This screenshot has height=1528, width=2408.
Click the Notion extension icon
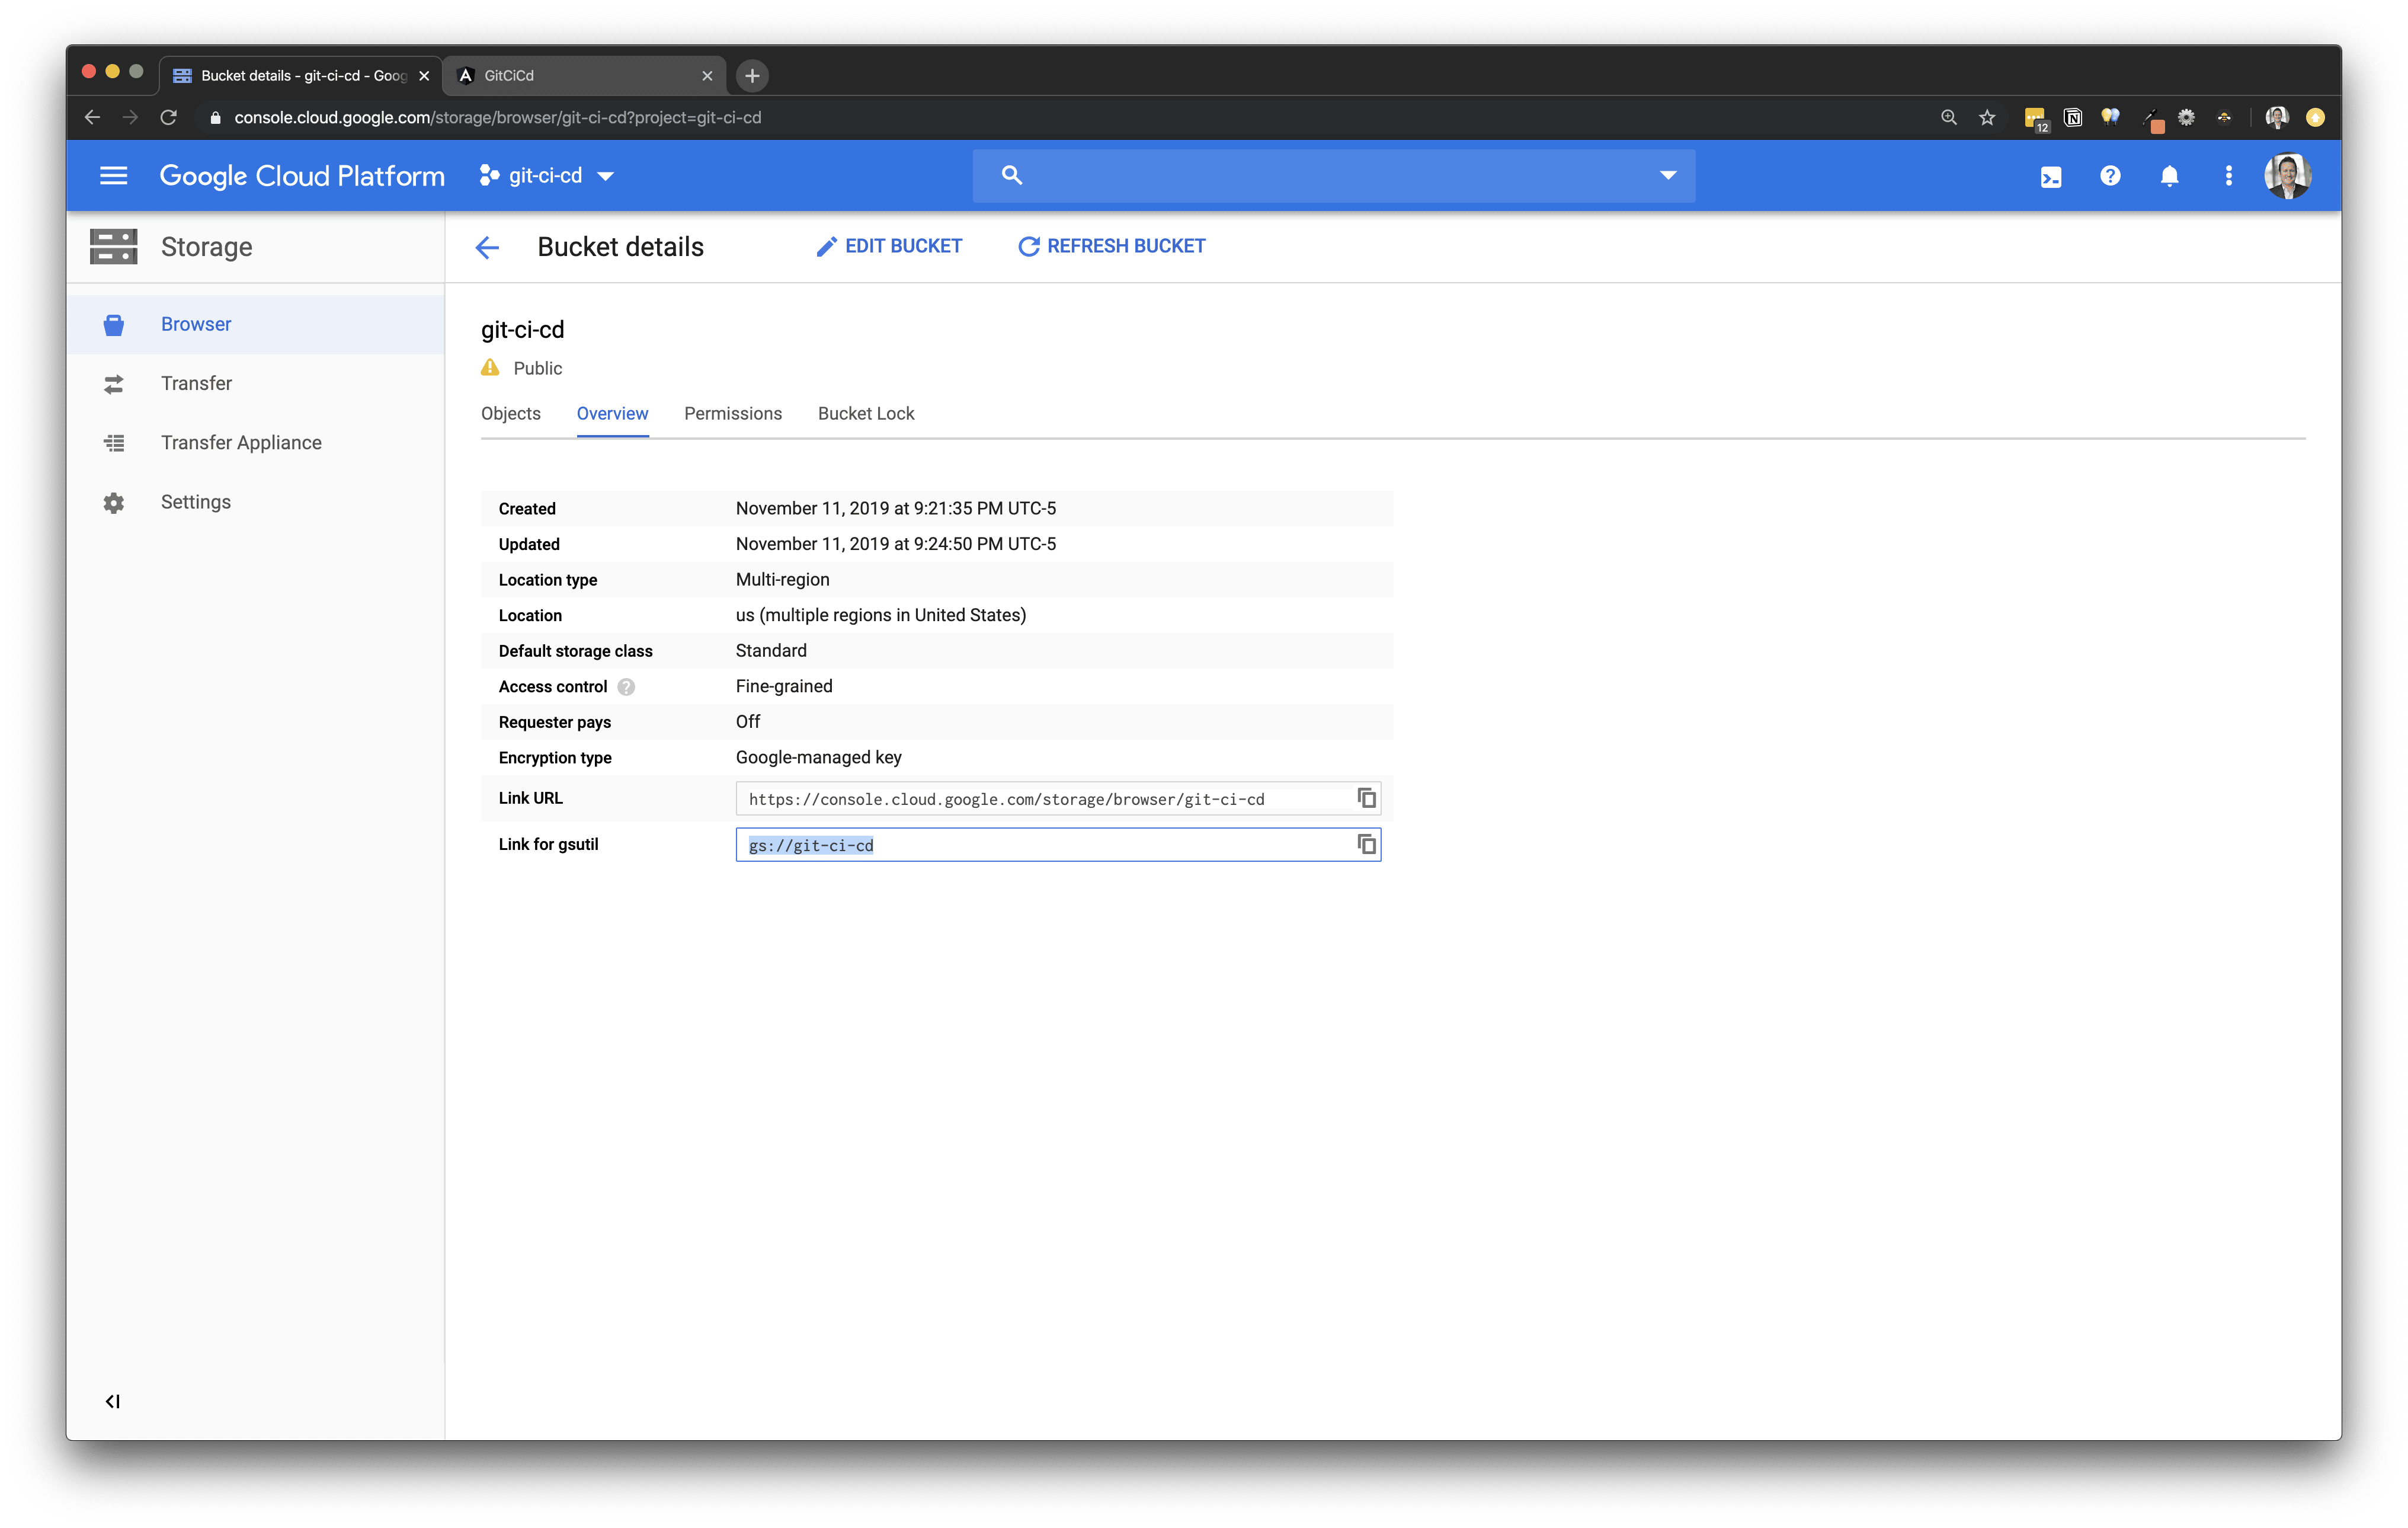(x=2073, y=118)
